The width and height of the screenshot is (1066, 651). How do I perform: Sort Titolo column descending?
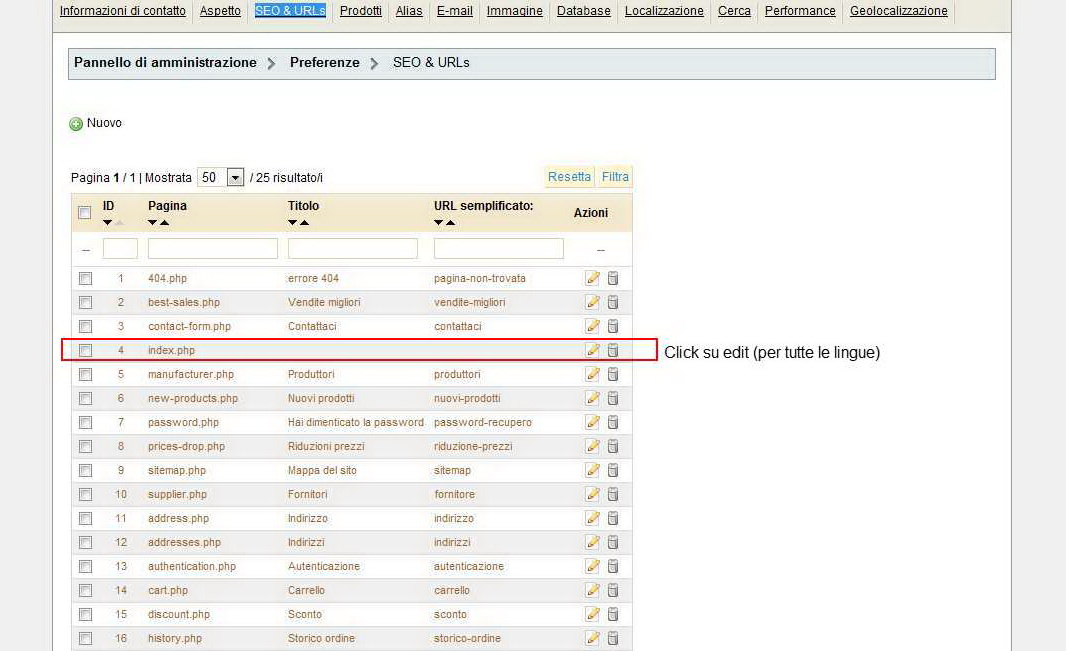(292, 222)
